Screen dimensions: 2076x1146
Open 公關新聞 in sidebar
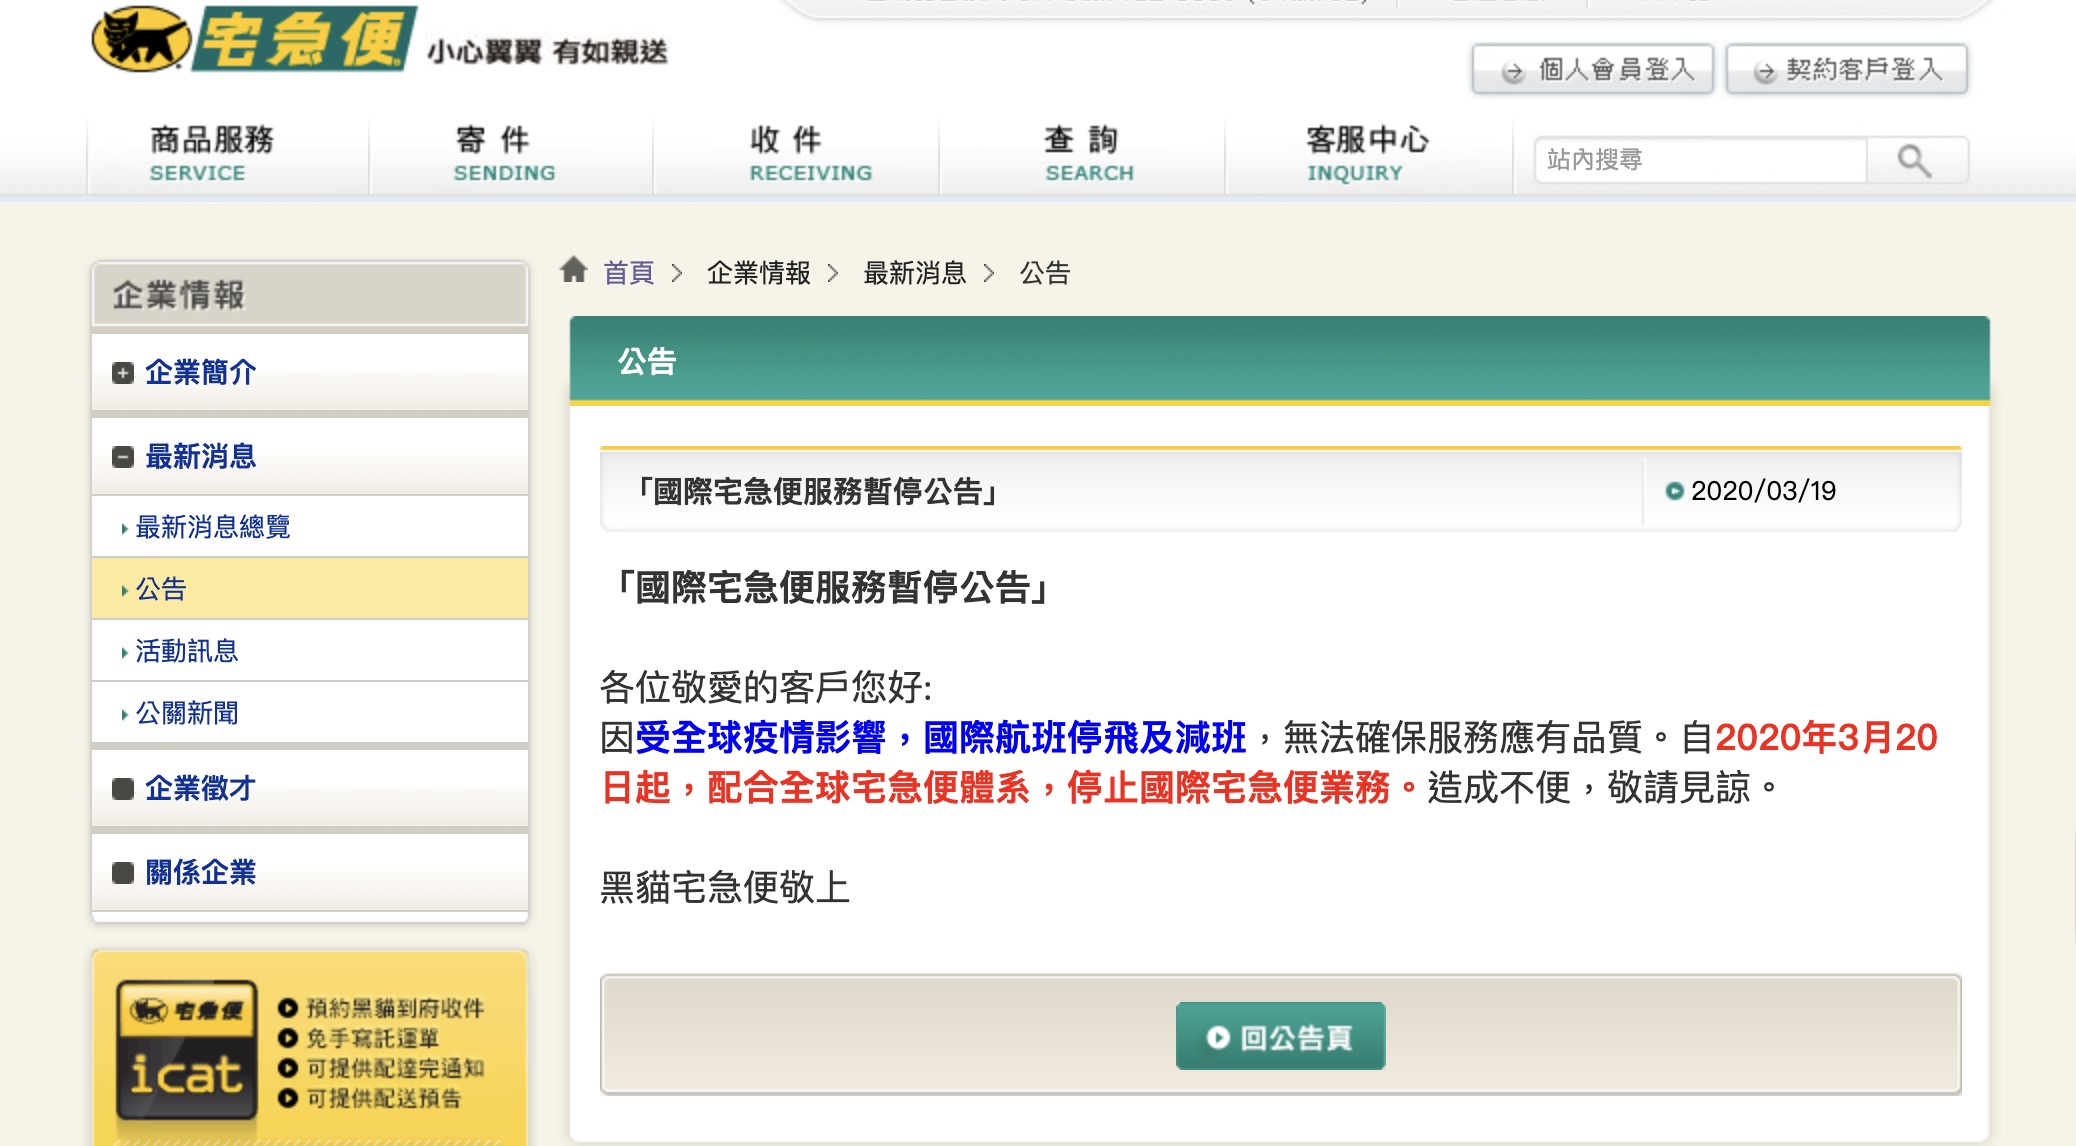pyautogui.click(x=187, y=713)
